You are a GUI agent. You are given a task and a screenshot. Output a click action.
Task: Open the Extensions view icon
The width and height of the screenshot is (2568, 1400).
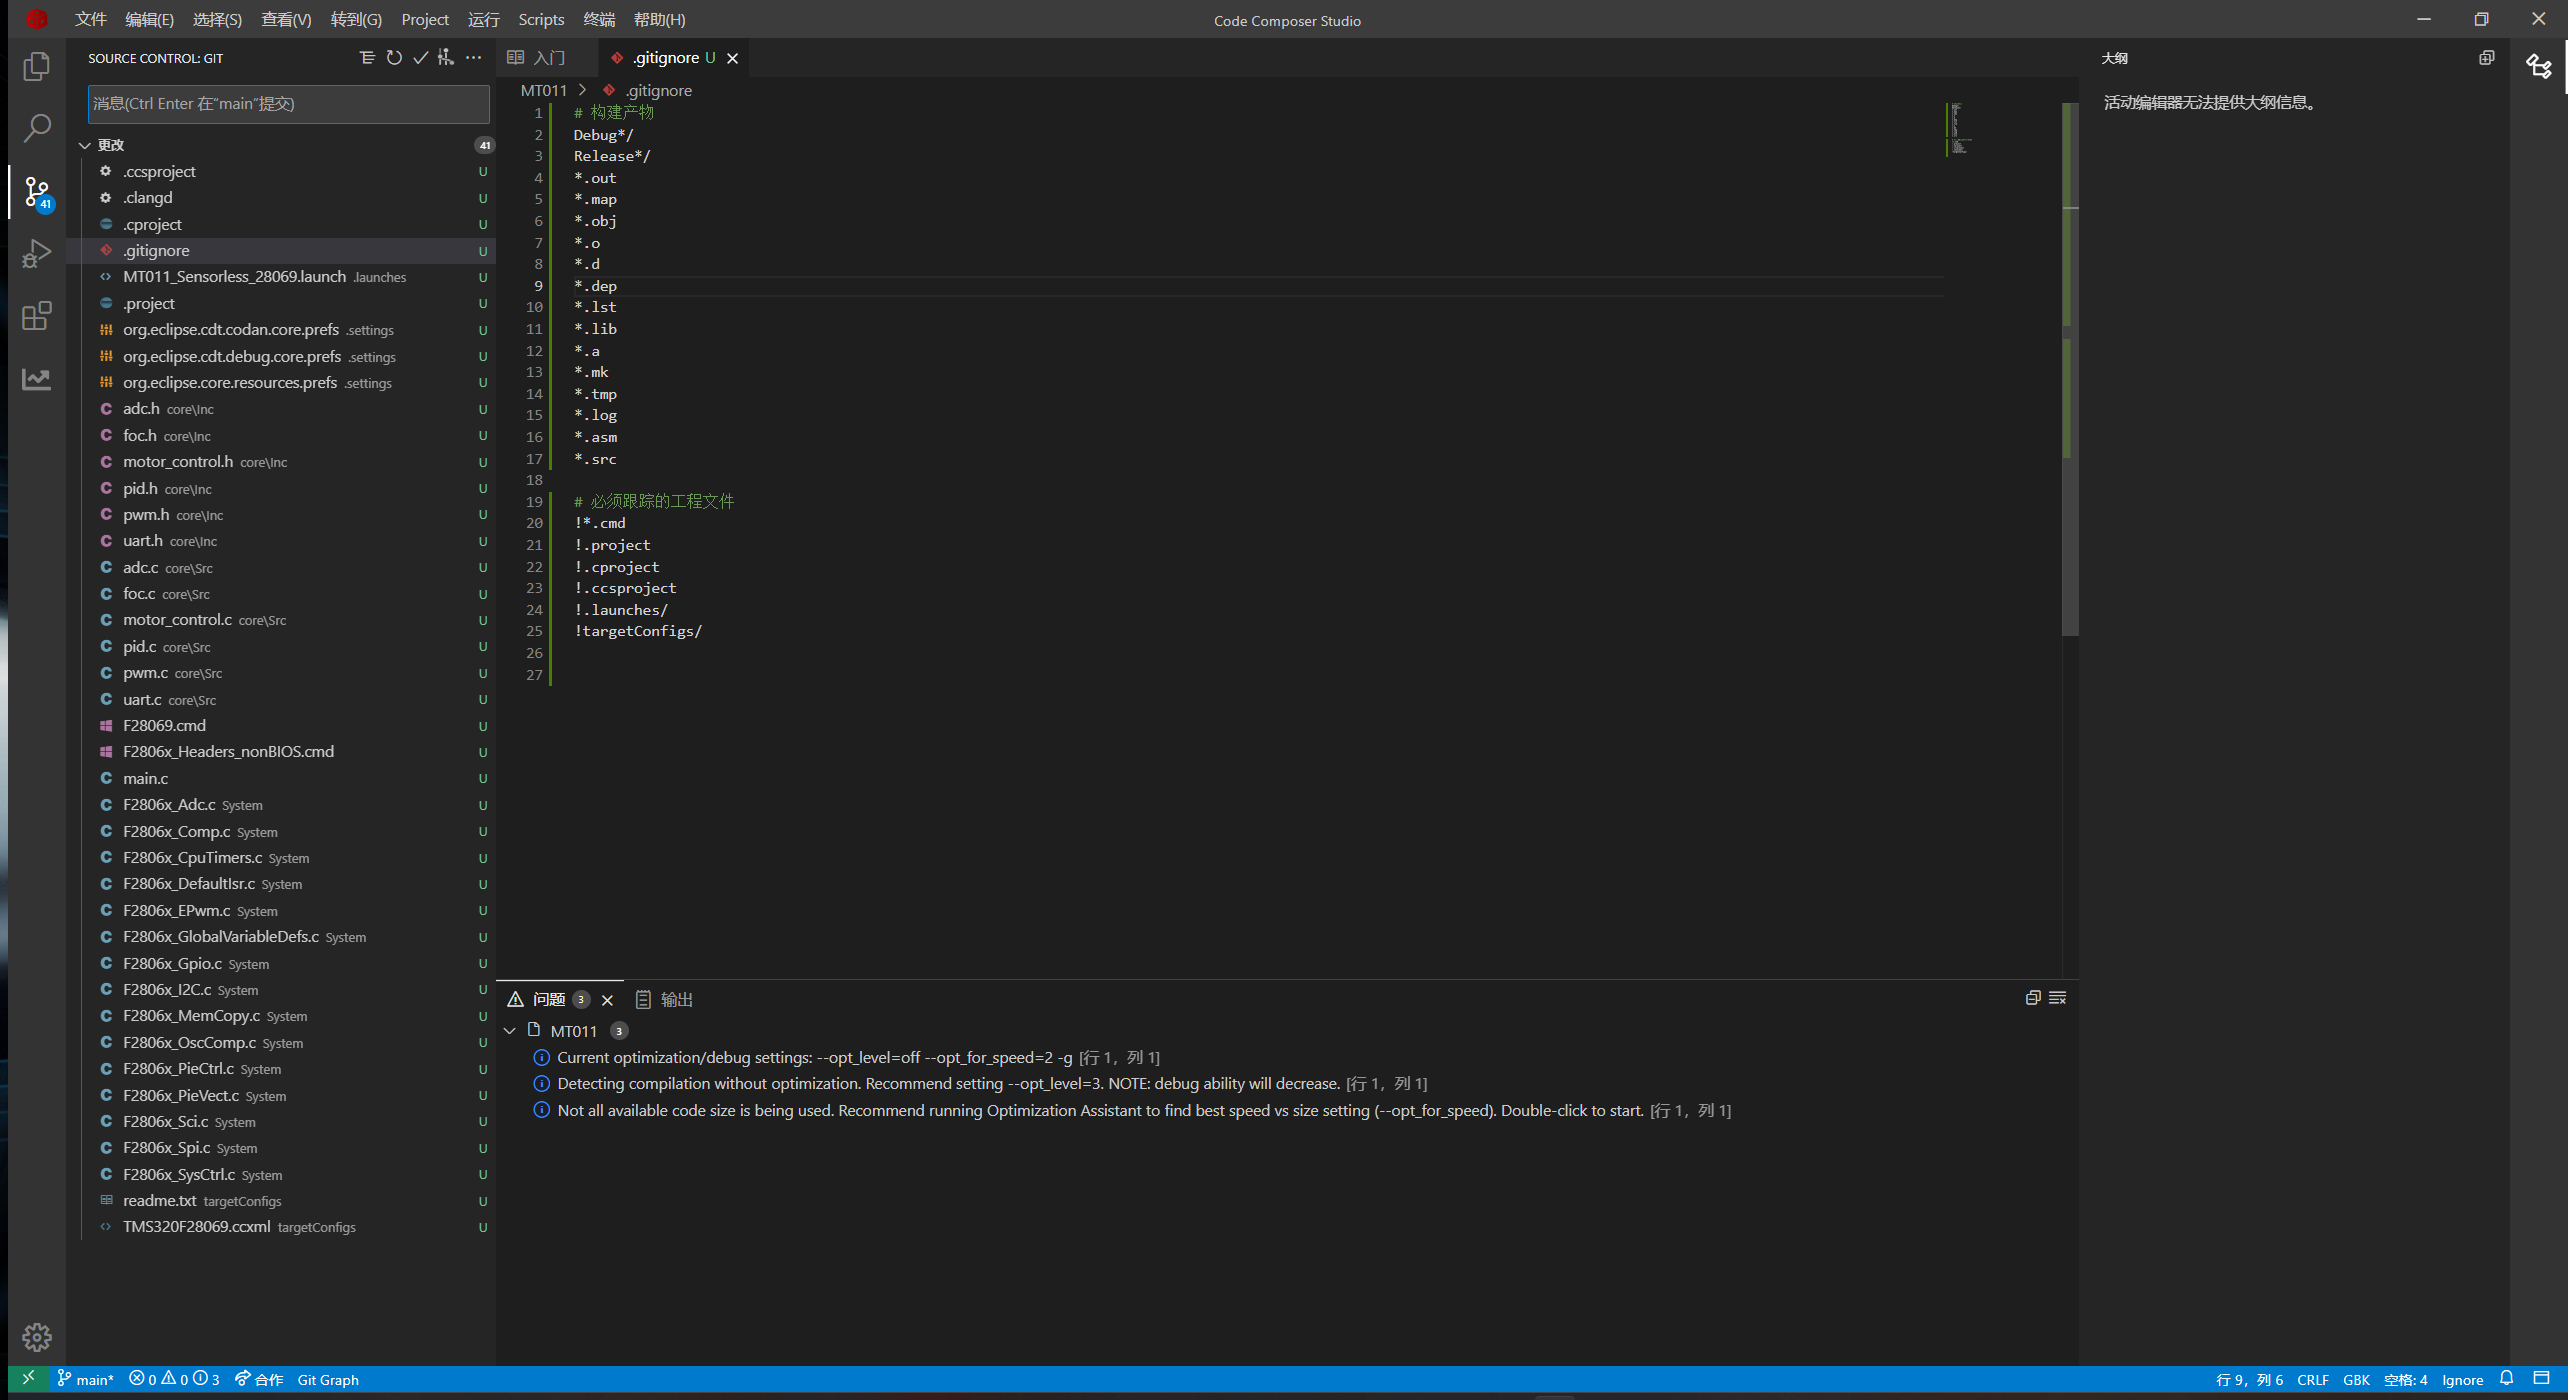click(x=37, y=316)
